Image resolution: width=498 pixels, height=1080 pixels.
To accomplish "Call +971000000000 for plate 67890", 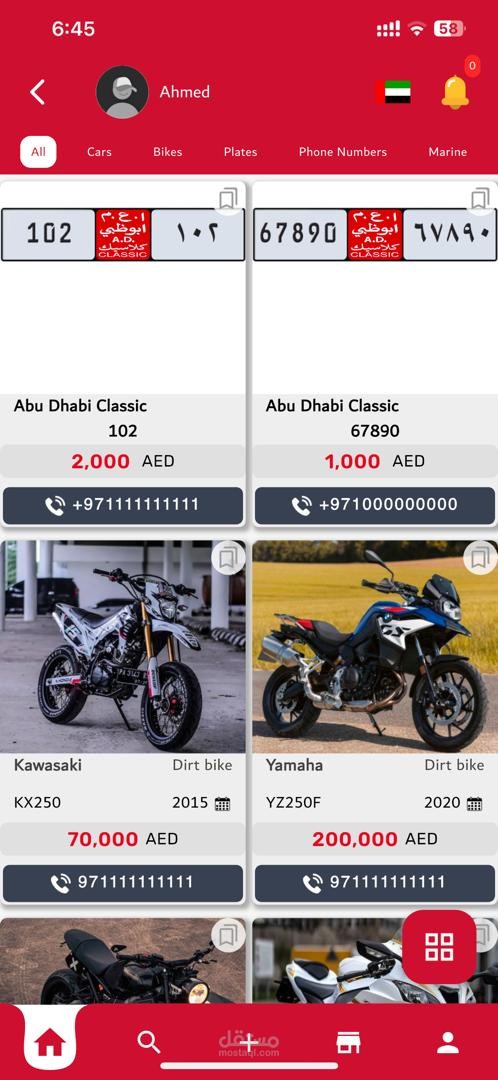I will [x=375, y=505].
